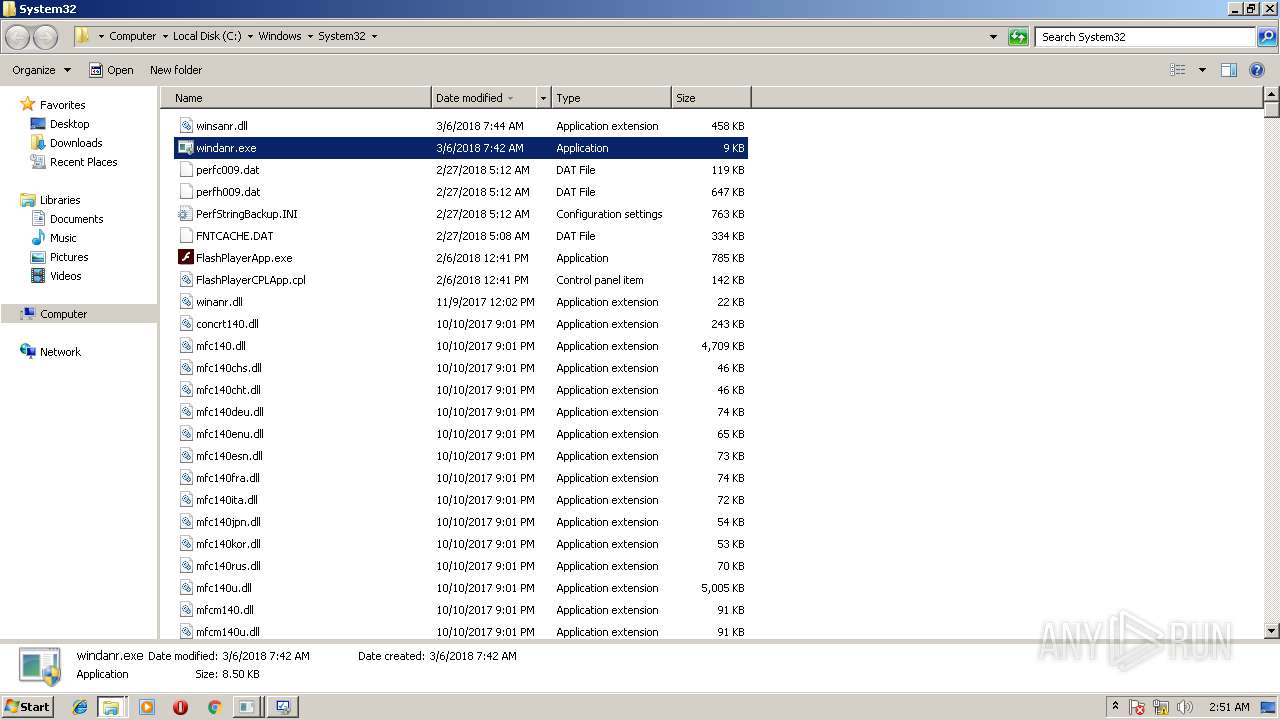
Task: Expand the Local Disk (C:) breadcrumb arrow
Action: (250, 37)
